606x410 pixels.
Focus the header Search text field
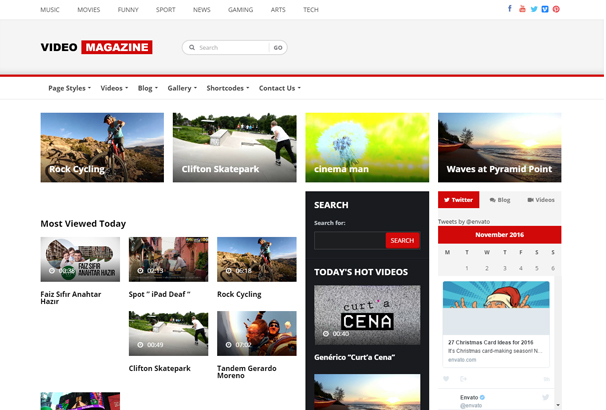(233, 48)
